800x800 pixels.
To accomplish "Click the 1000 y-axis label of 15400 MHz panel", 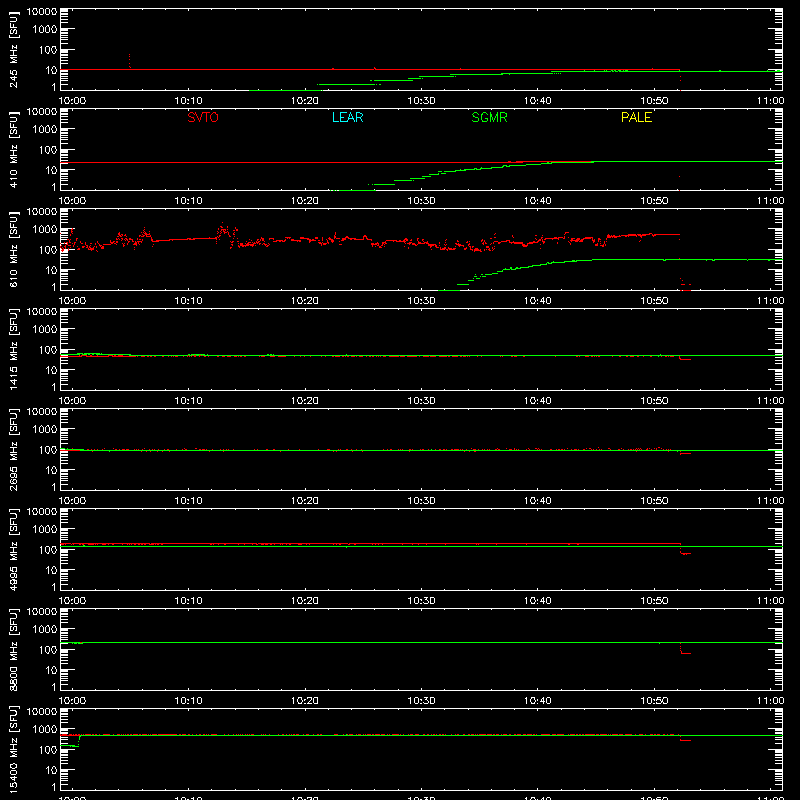I will pos(45,729).
